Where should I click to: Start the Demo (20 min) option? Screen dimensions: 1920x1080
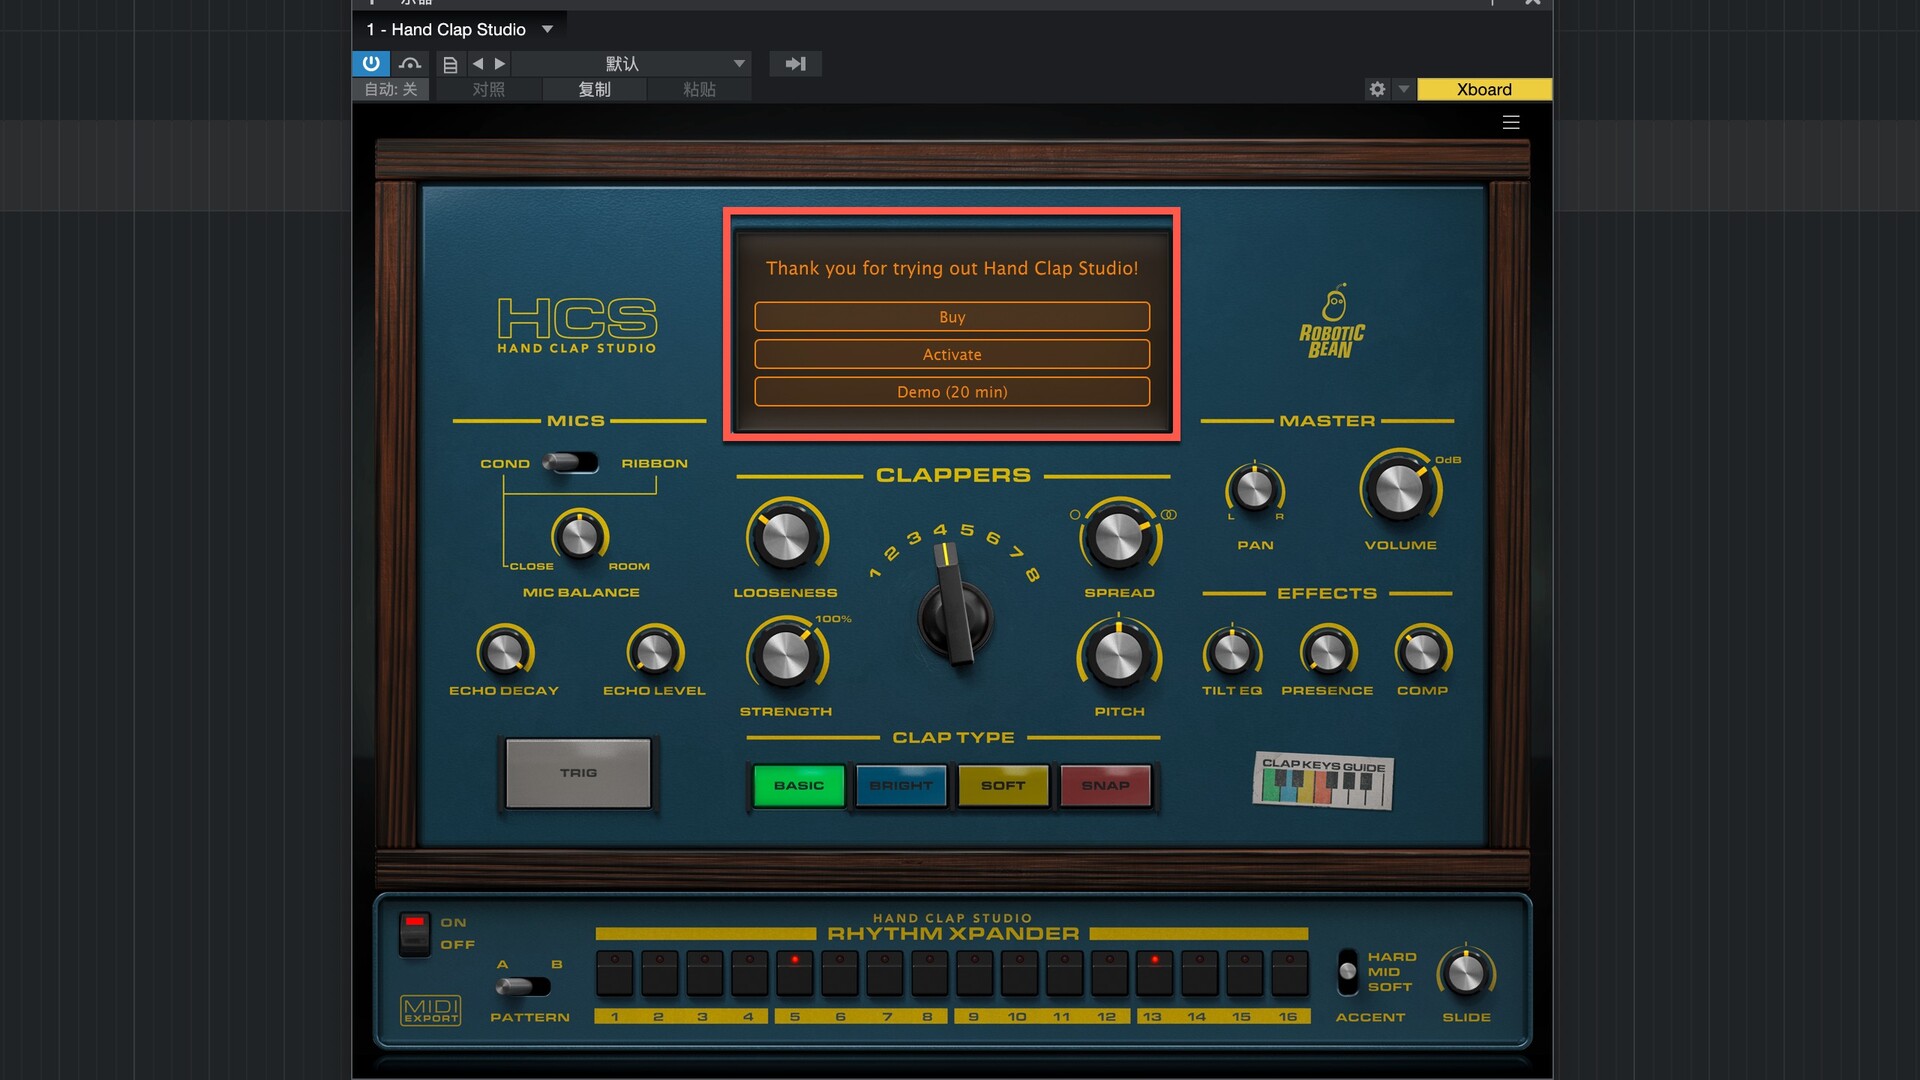(x=952, y=391)
